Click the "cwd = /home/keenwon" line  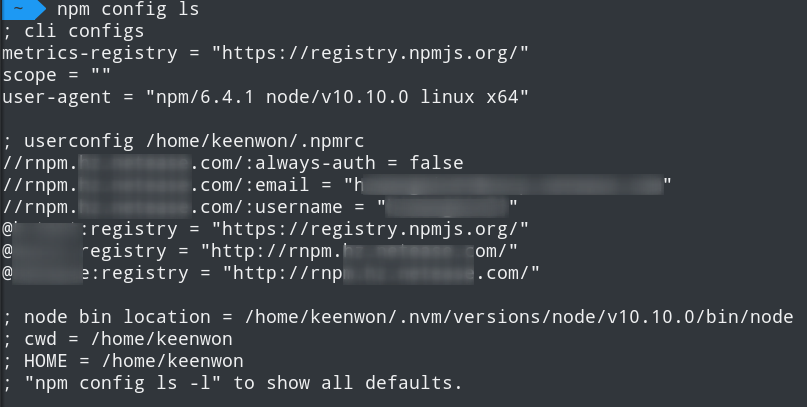[x=128, y=339]
